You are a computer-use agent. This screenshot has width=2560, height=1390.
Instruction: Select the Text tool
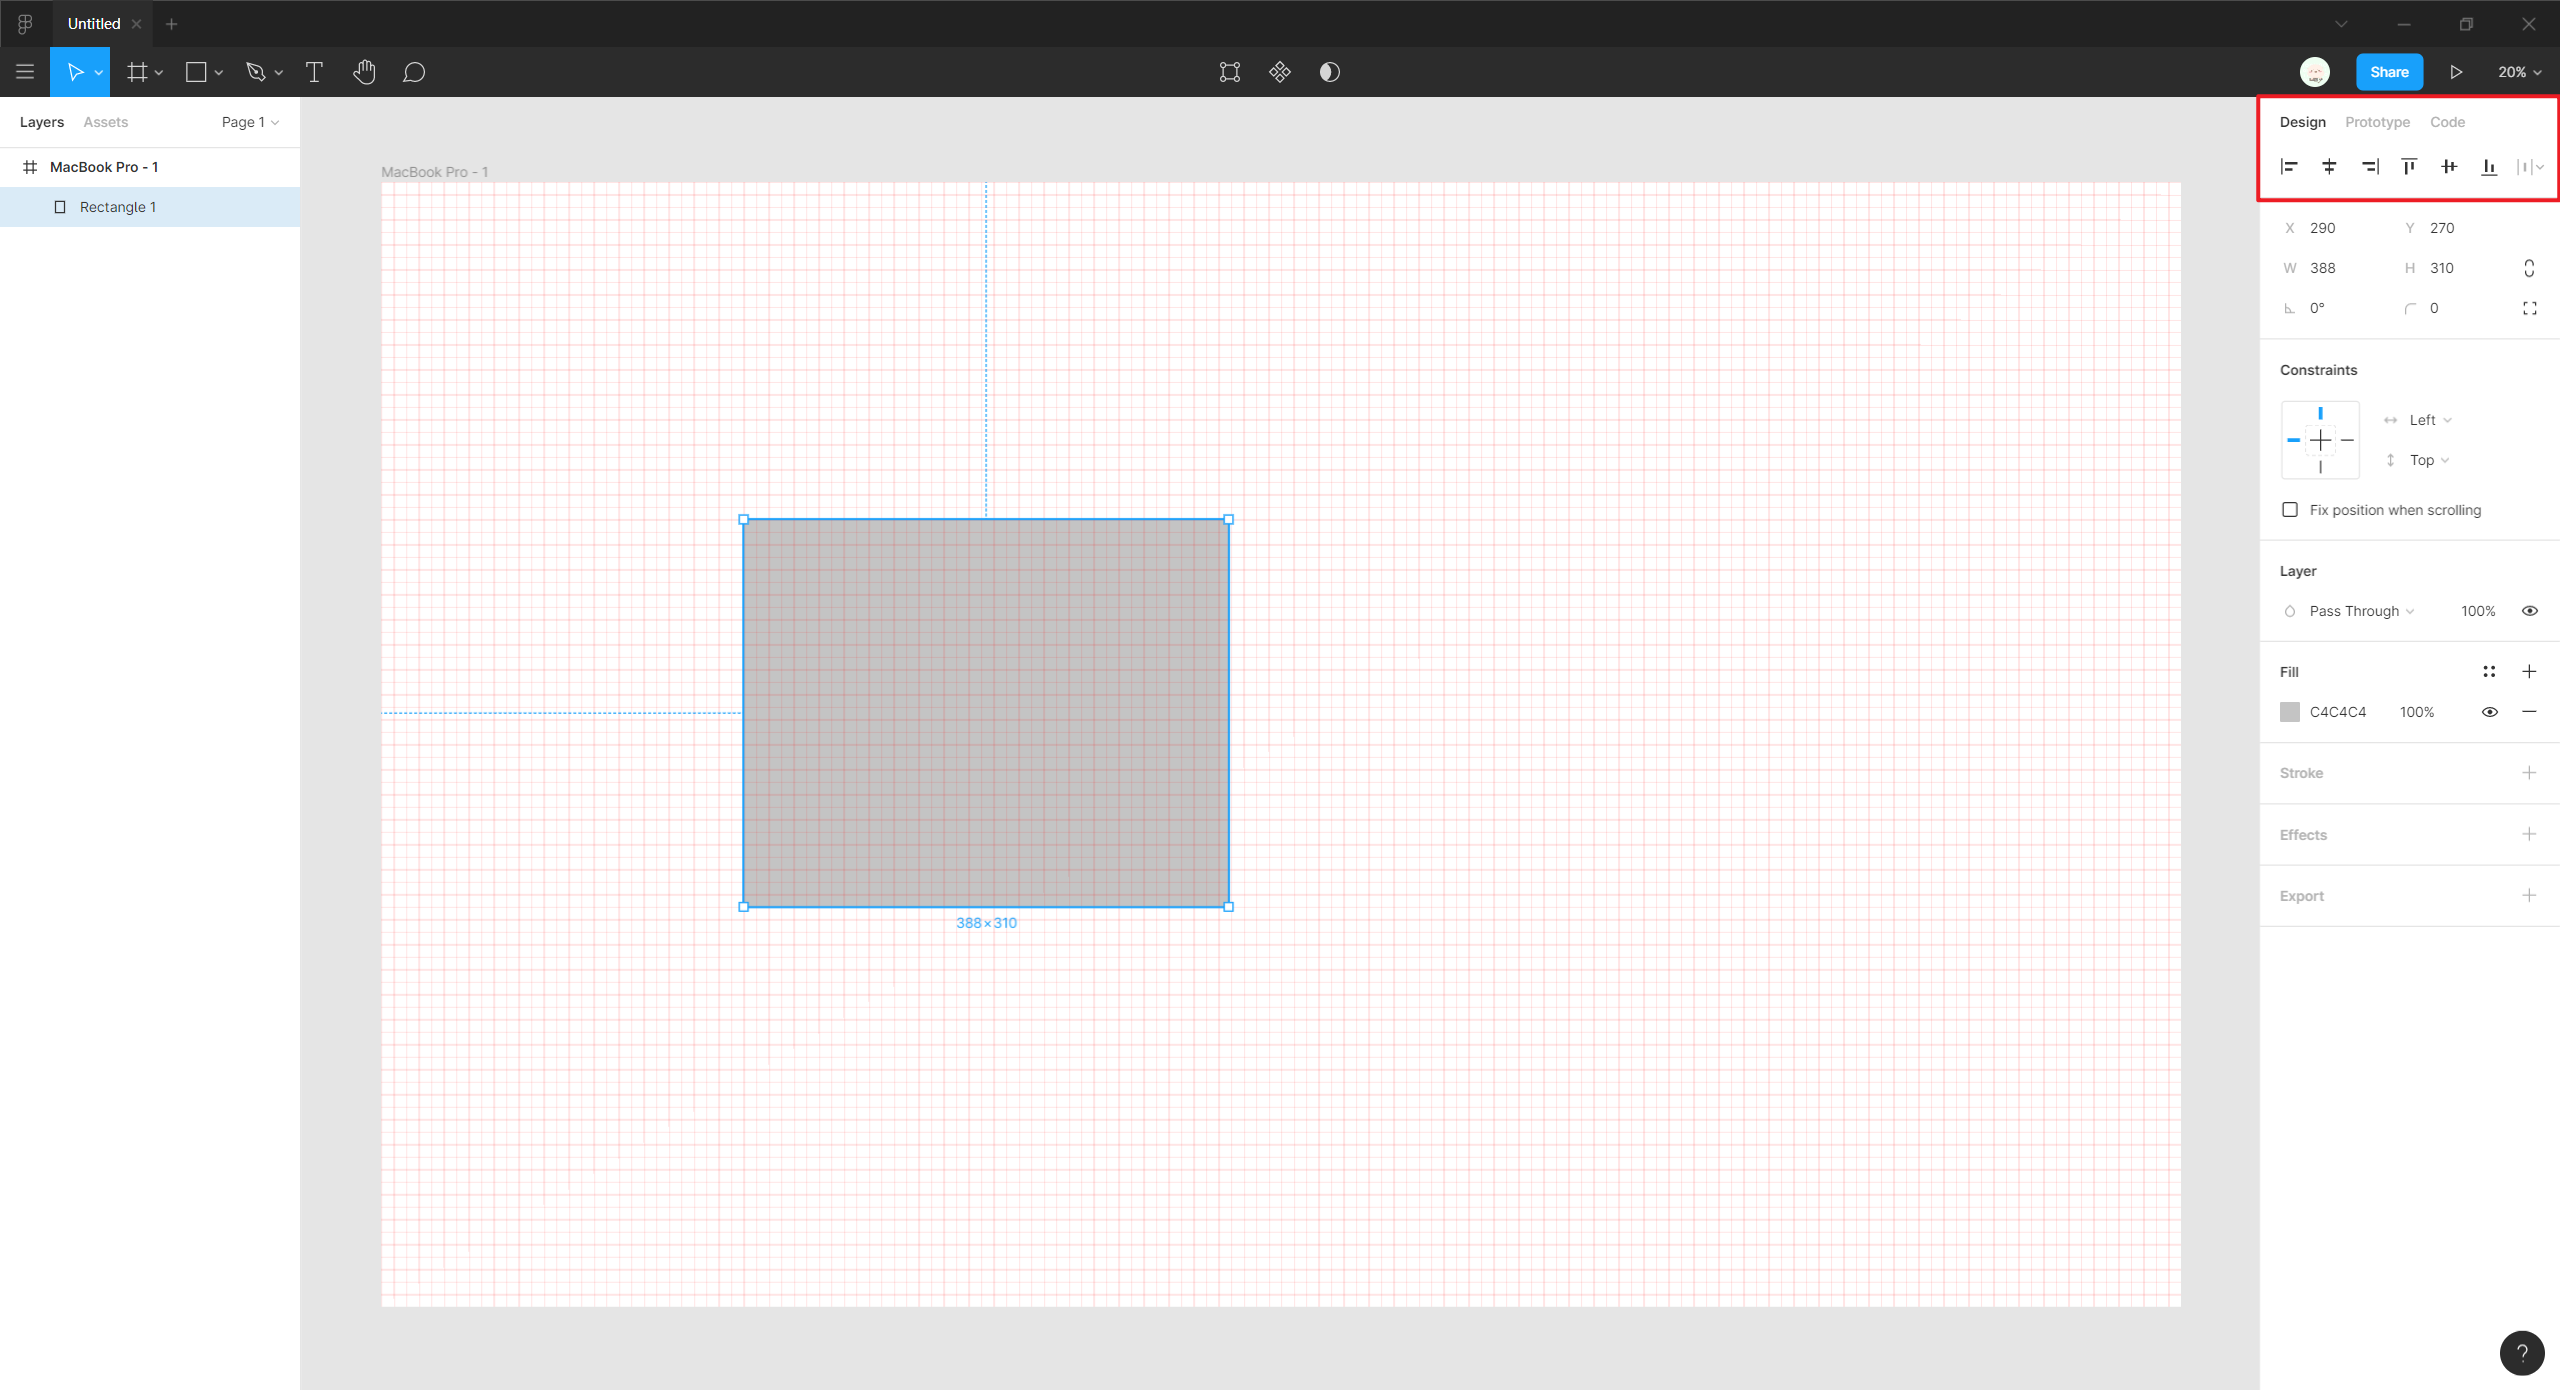point(314,72)
